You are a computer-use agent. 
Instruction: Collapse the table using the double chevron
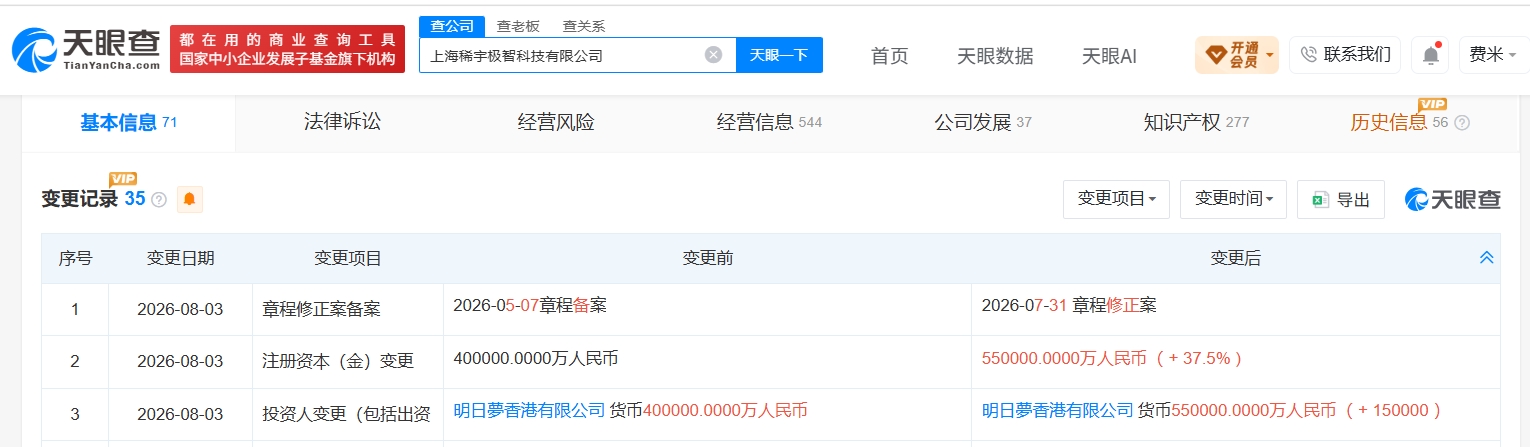(x=1486, y=258)
